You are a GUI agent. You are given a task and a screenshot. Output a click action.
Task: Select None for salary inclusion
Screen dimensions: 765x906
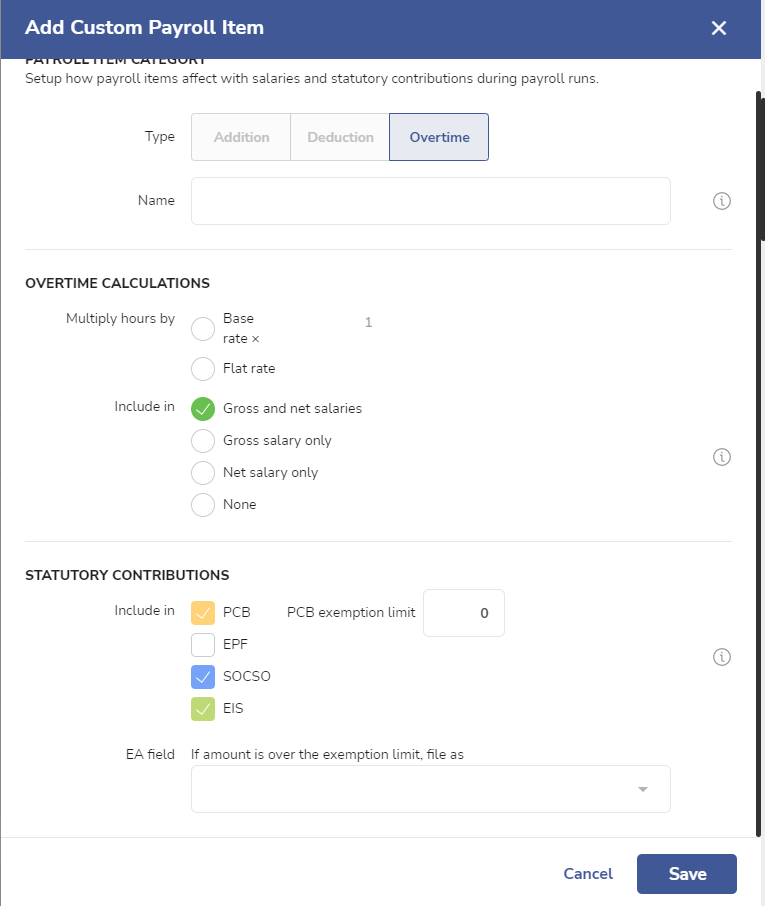pos(203,504)
